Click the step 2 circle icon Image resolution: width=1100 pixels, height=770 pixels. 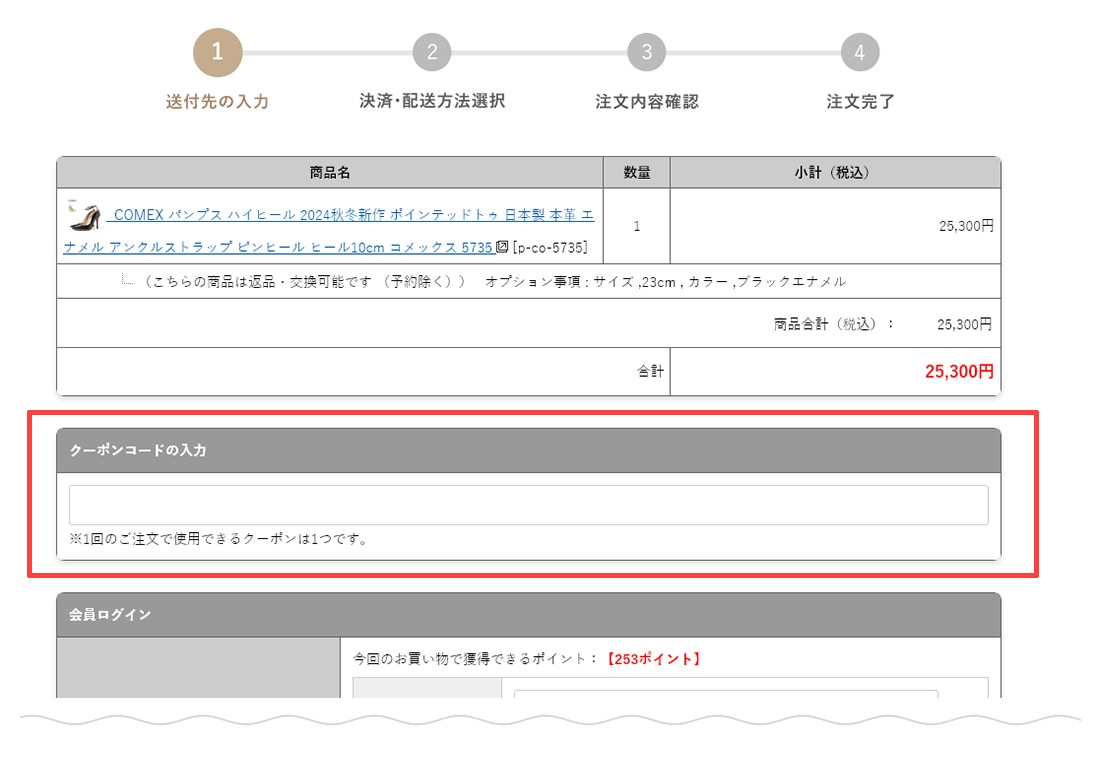pyautogui.click(x=432, y=52)
